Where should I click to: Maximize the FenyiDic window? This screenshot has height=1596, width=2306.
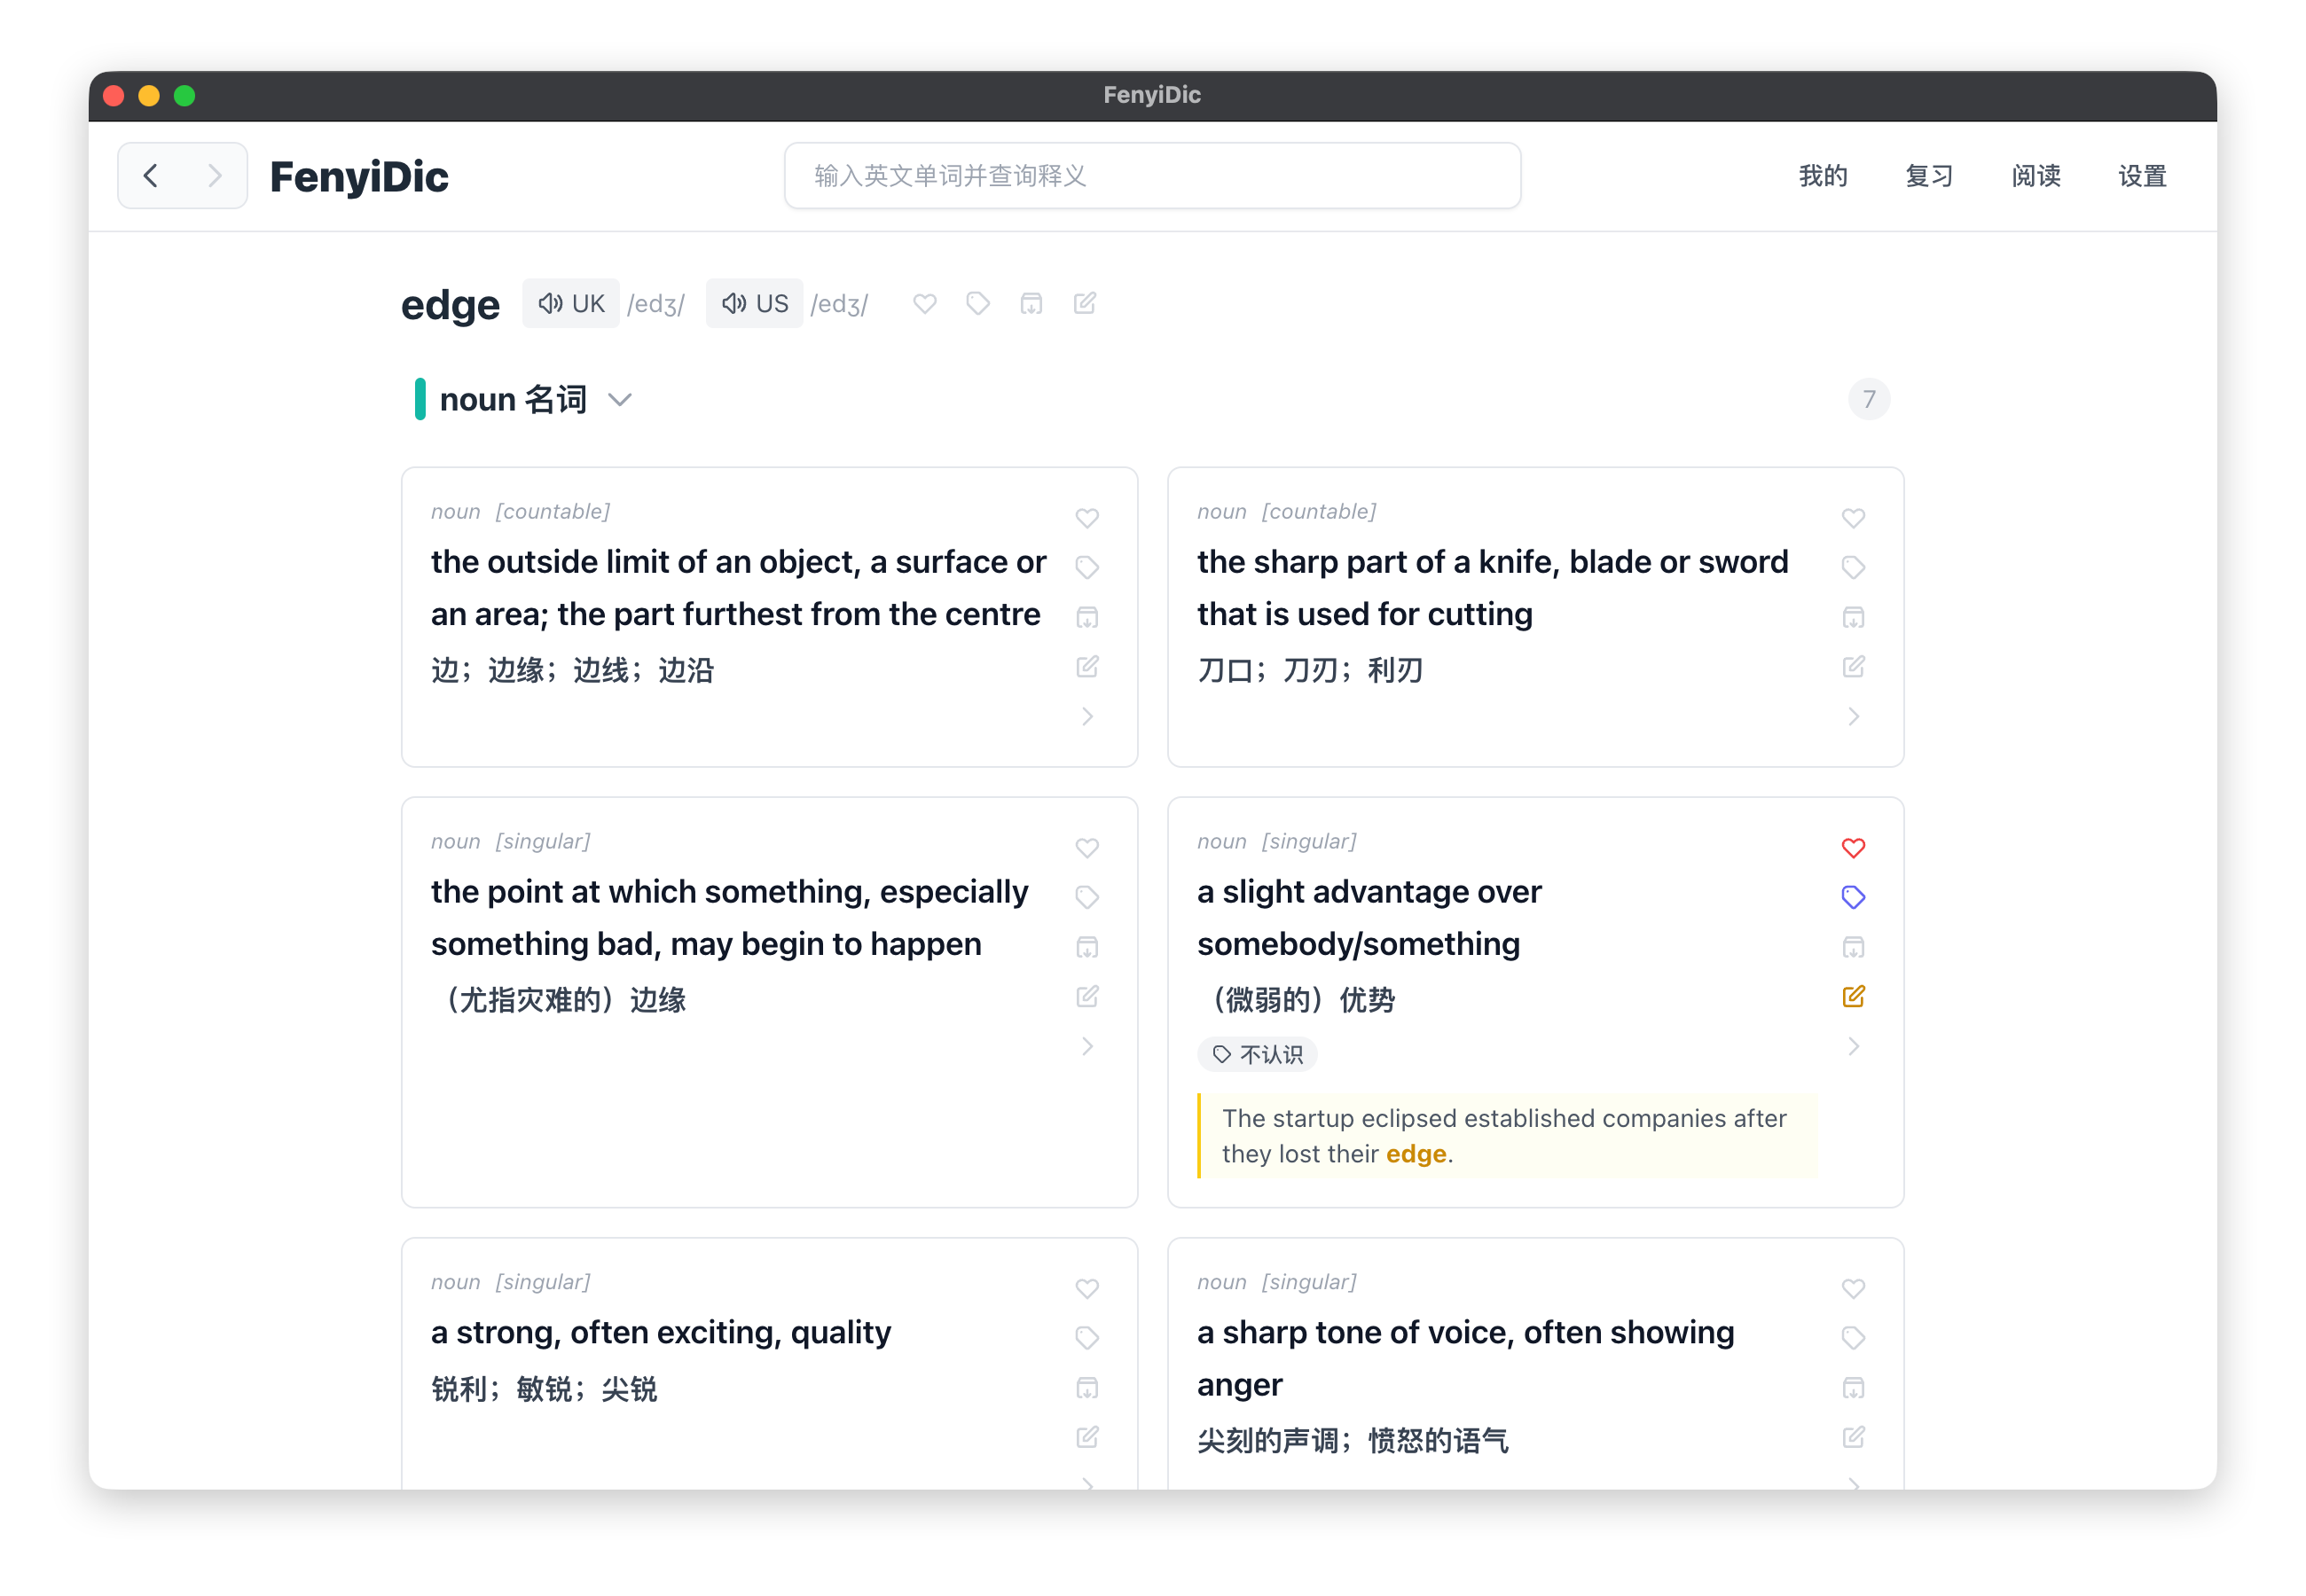pyautogui.click(x=184, y=96)
